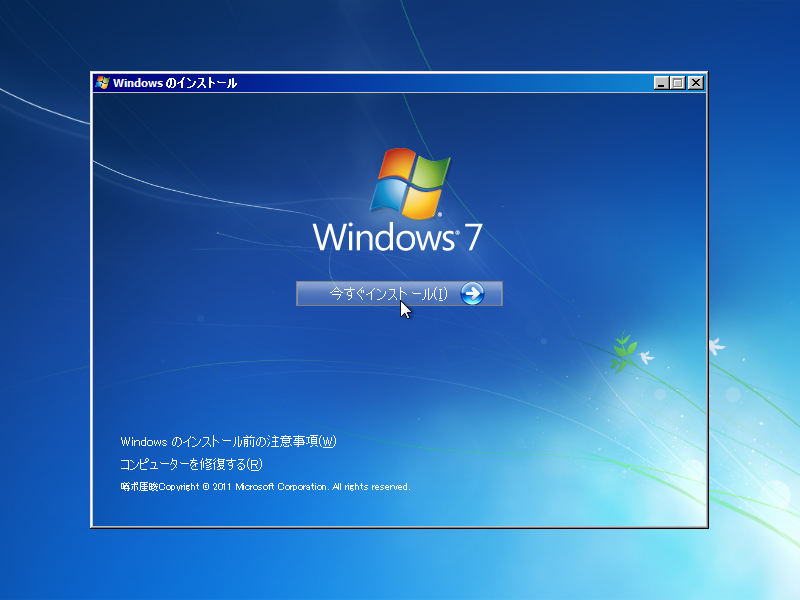Click the blue arrow icon on the install button
This screenshot has width=800, height=600.
tap(471, 293)
